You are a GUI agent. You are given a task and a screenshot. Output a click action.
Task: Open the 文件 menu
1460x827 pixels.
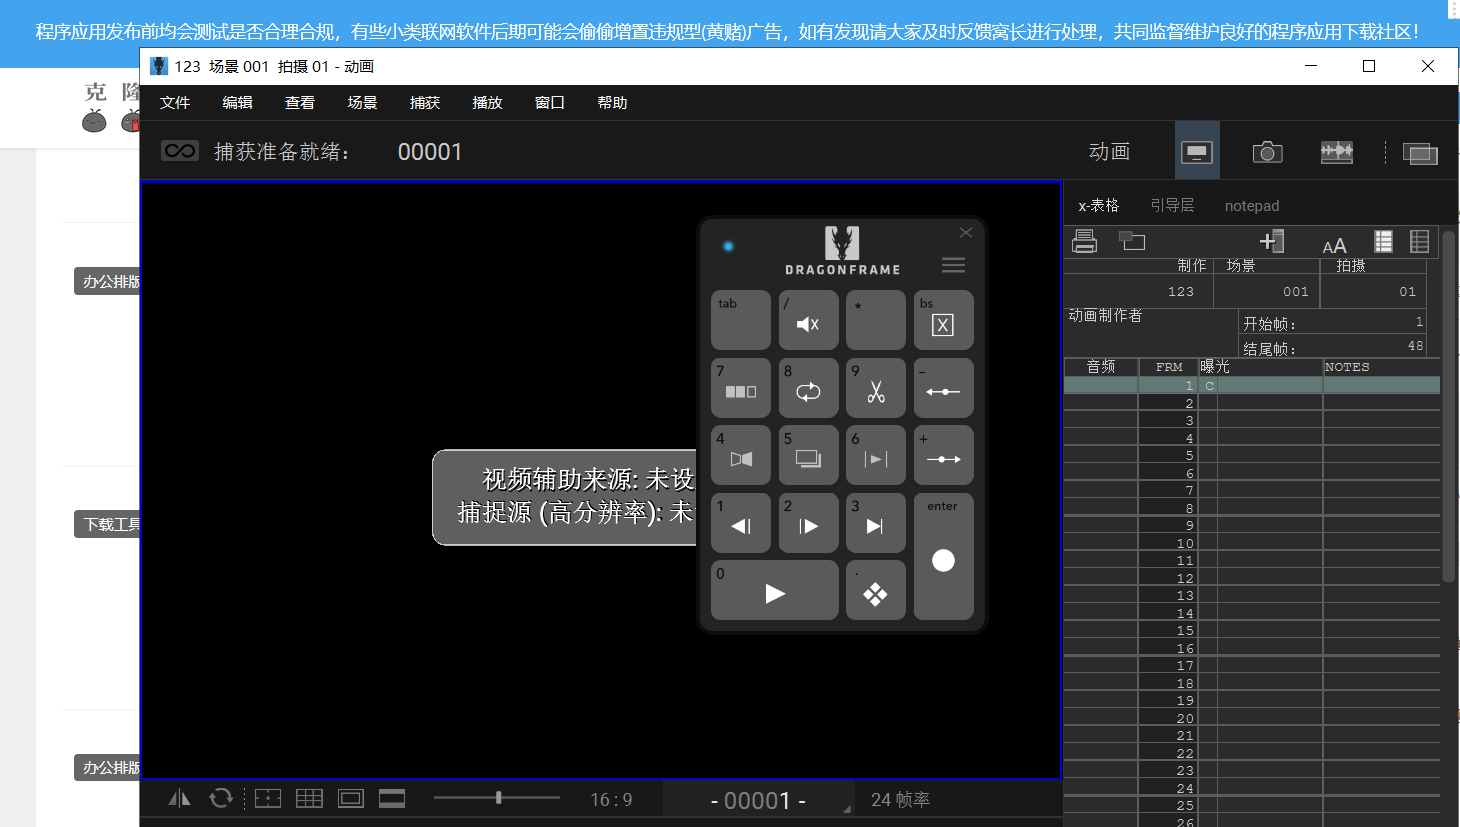(x=175, y=103)
